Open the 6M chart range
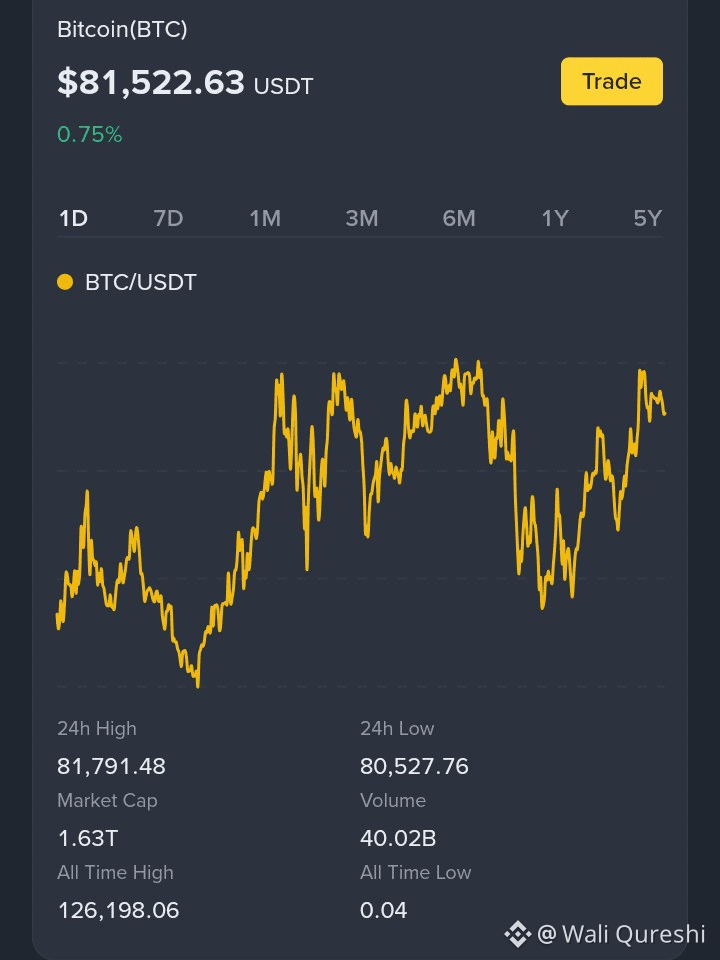 coord(459,219)
